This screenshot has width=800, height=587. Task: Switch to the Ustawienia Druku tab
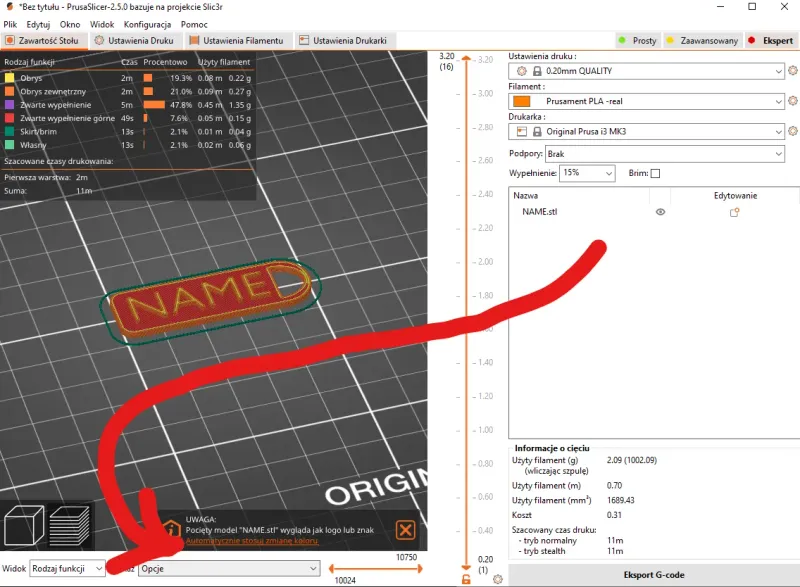pyautogui.click(x=134, y=40)
